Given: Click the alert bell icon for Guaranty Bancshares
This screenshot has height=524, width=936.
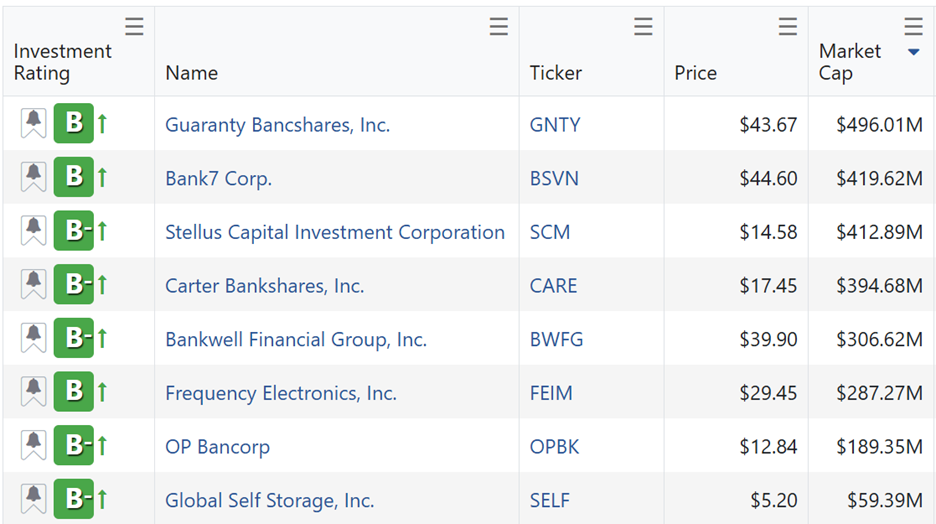Looking at the screenshot, I should coord(33,124).
